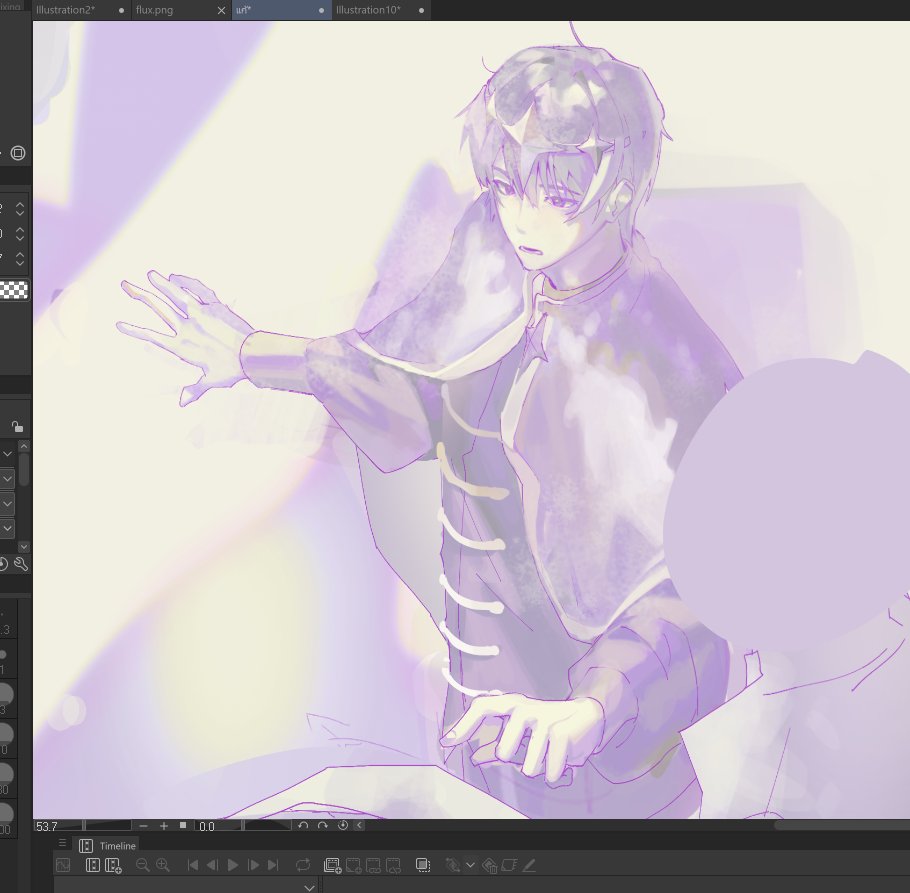Click the new timeline icon
Screen dimensions: 910x893
[93, 865]
